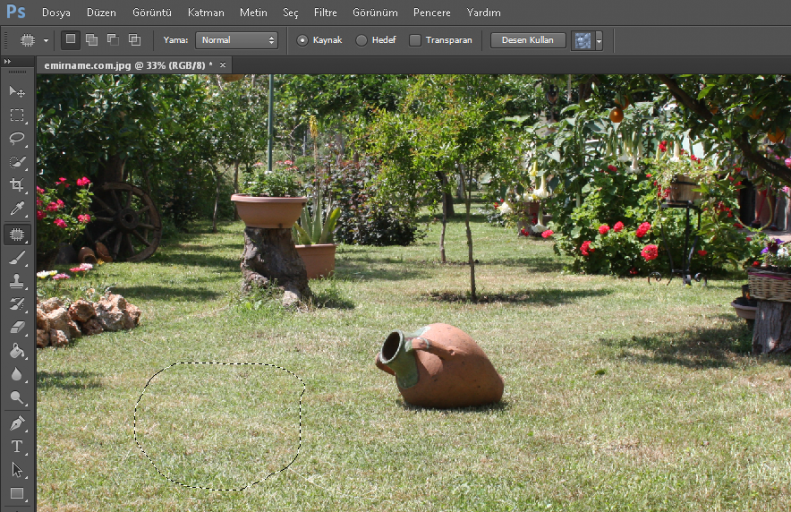This screenshot has height=512, width=791.
Task: Select the Kaynak radio button
Action: (x=302, y=40)
